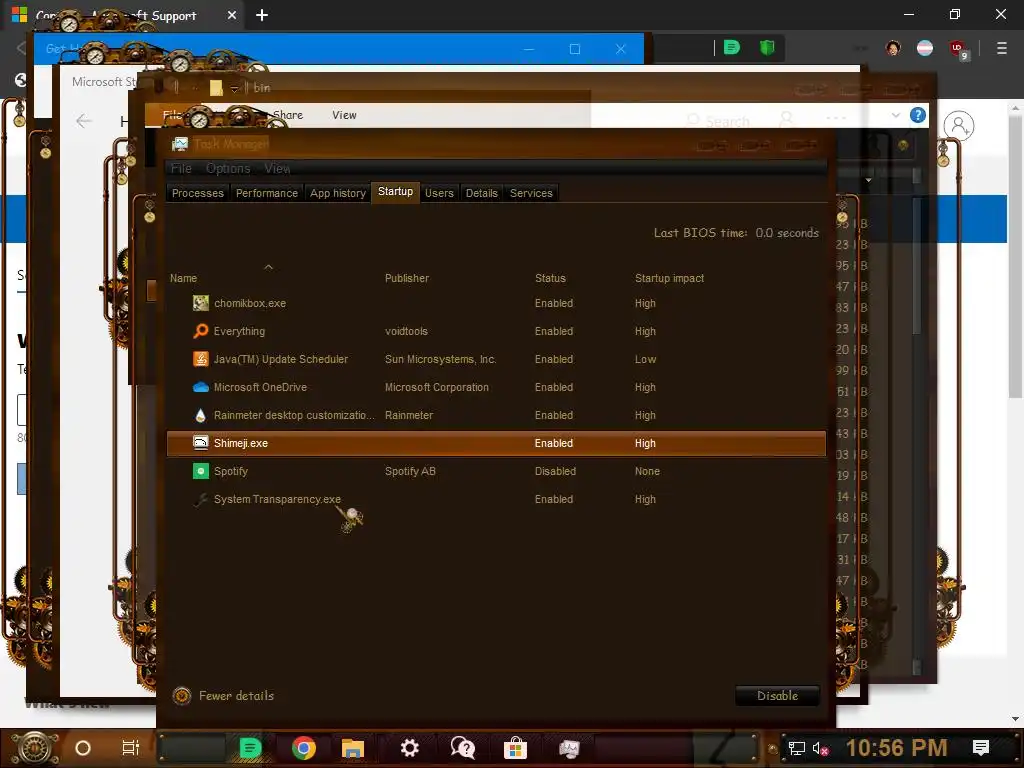This screenshot has height=768, width=1024.
Task: Click the Fewer details link
Action: click(236, 696)
